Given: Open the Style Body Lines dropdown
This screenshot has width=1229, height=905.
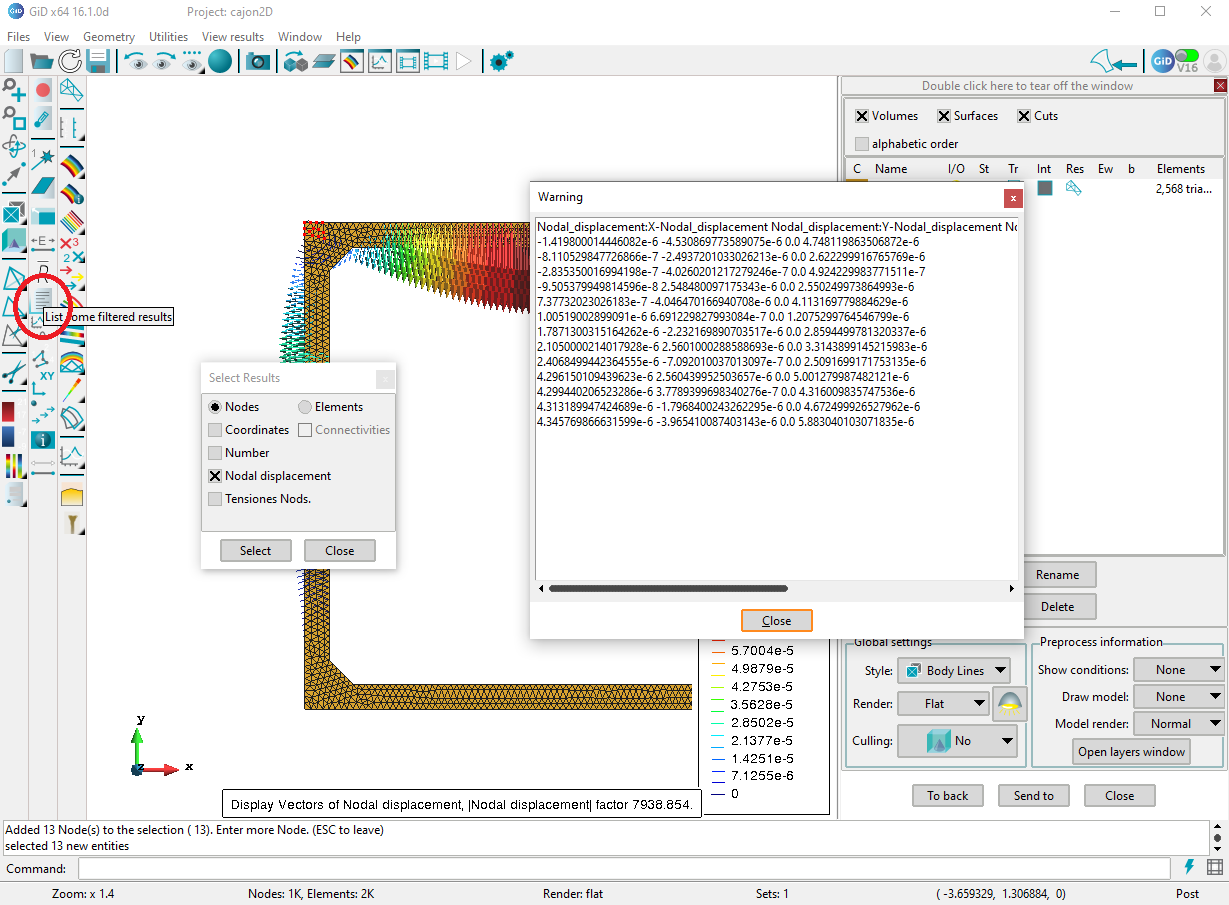Looking at the screenshot, I should [x=953, y=671].
